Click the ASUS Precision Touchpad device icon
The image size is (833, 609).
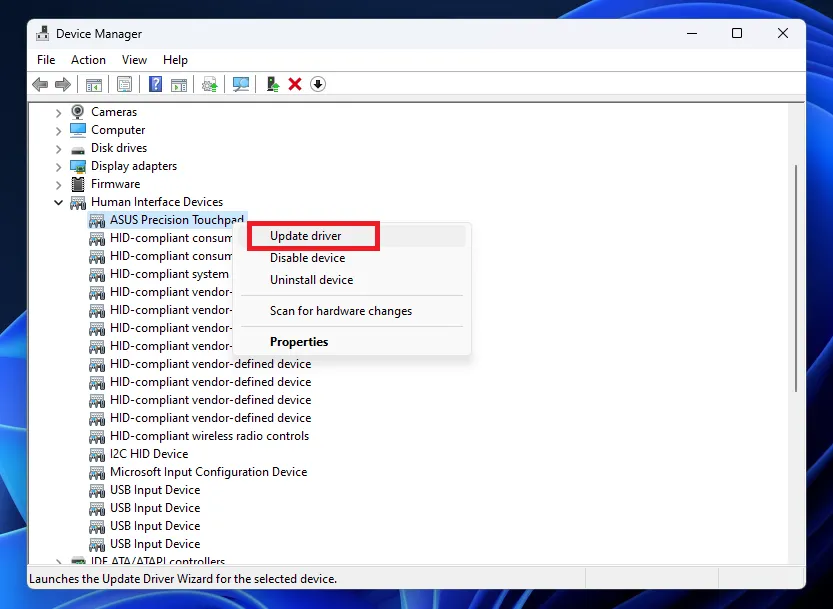tap(97, 221)
